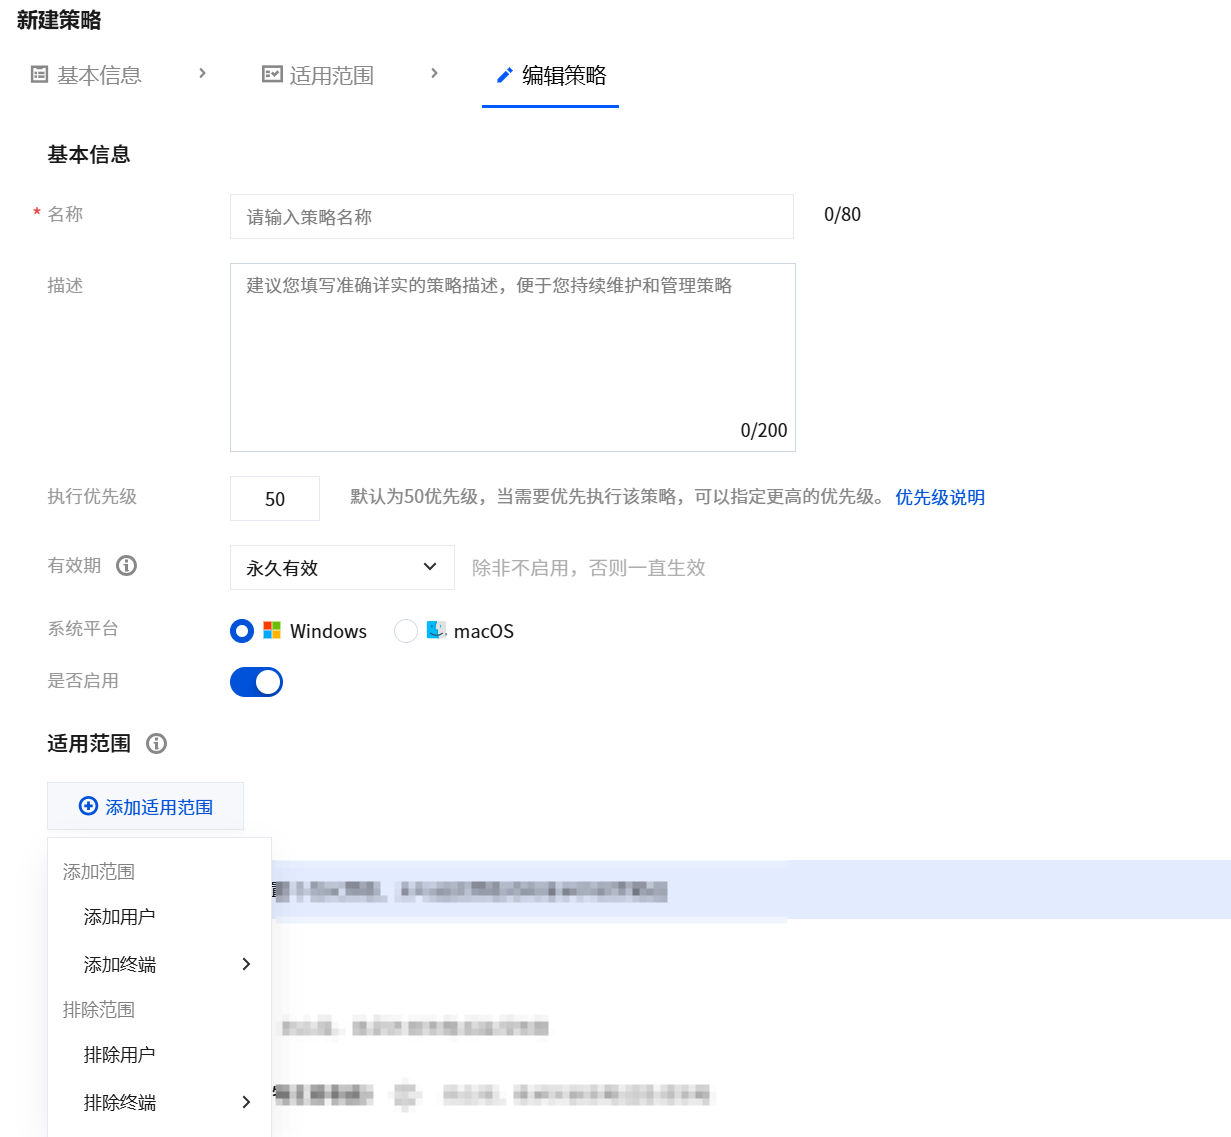Choose 排除用户 from the menu
Viewport: 1231px width, 1137px height.
point(120,1054)
